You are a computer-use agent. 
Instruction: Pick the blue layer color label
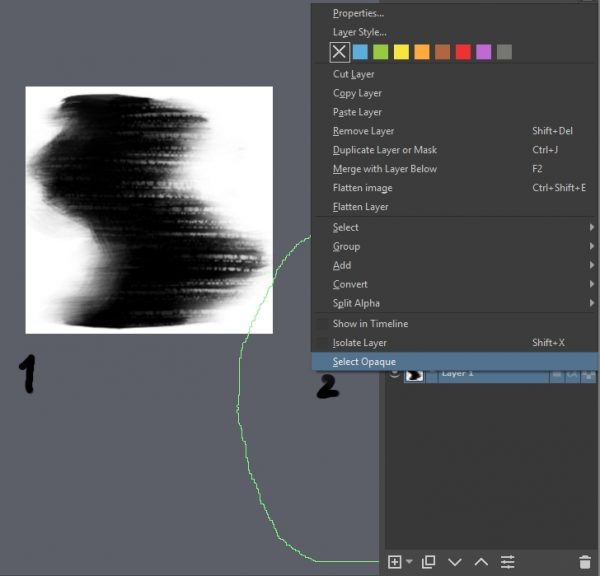360,52
